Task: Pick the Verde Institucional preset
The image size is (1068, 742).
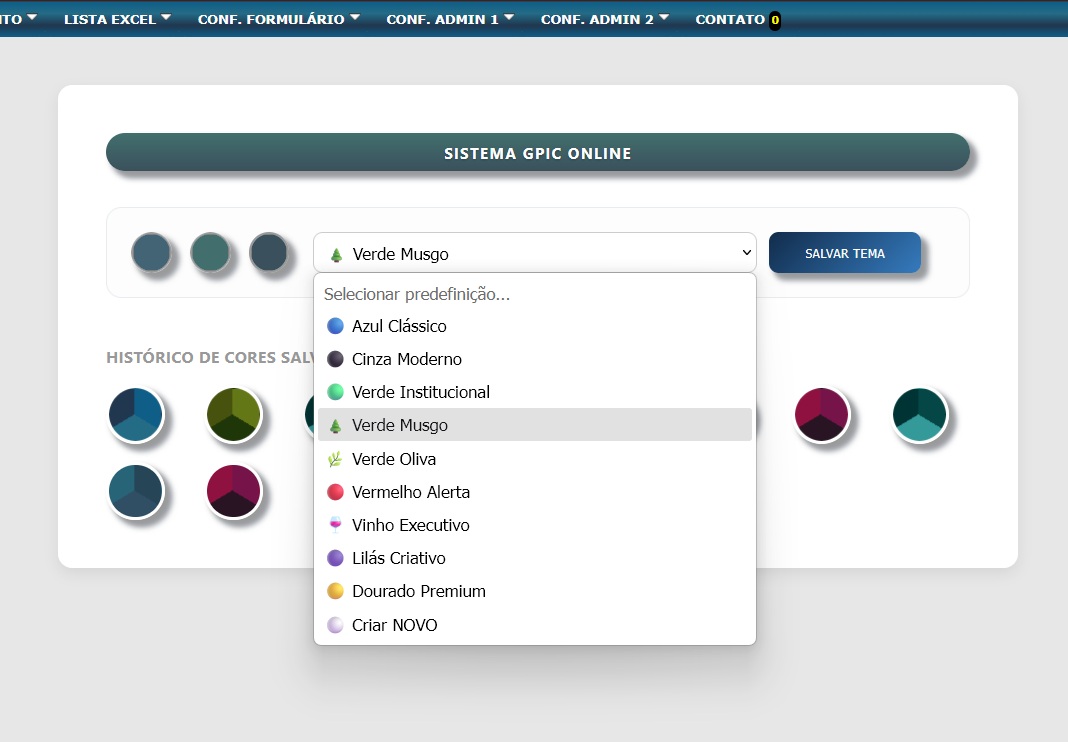Action: pos(420,392)
